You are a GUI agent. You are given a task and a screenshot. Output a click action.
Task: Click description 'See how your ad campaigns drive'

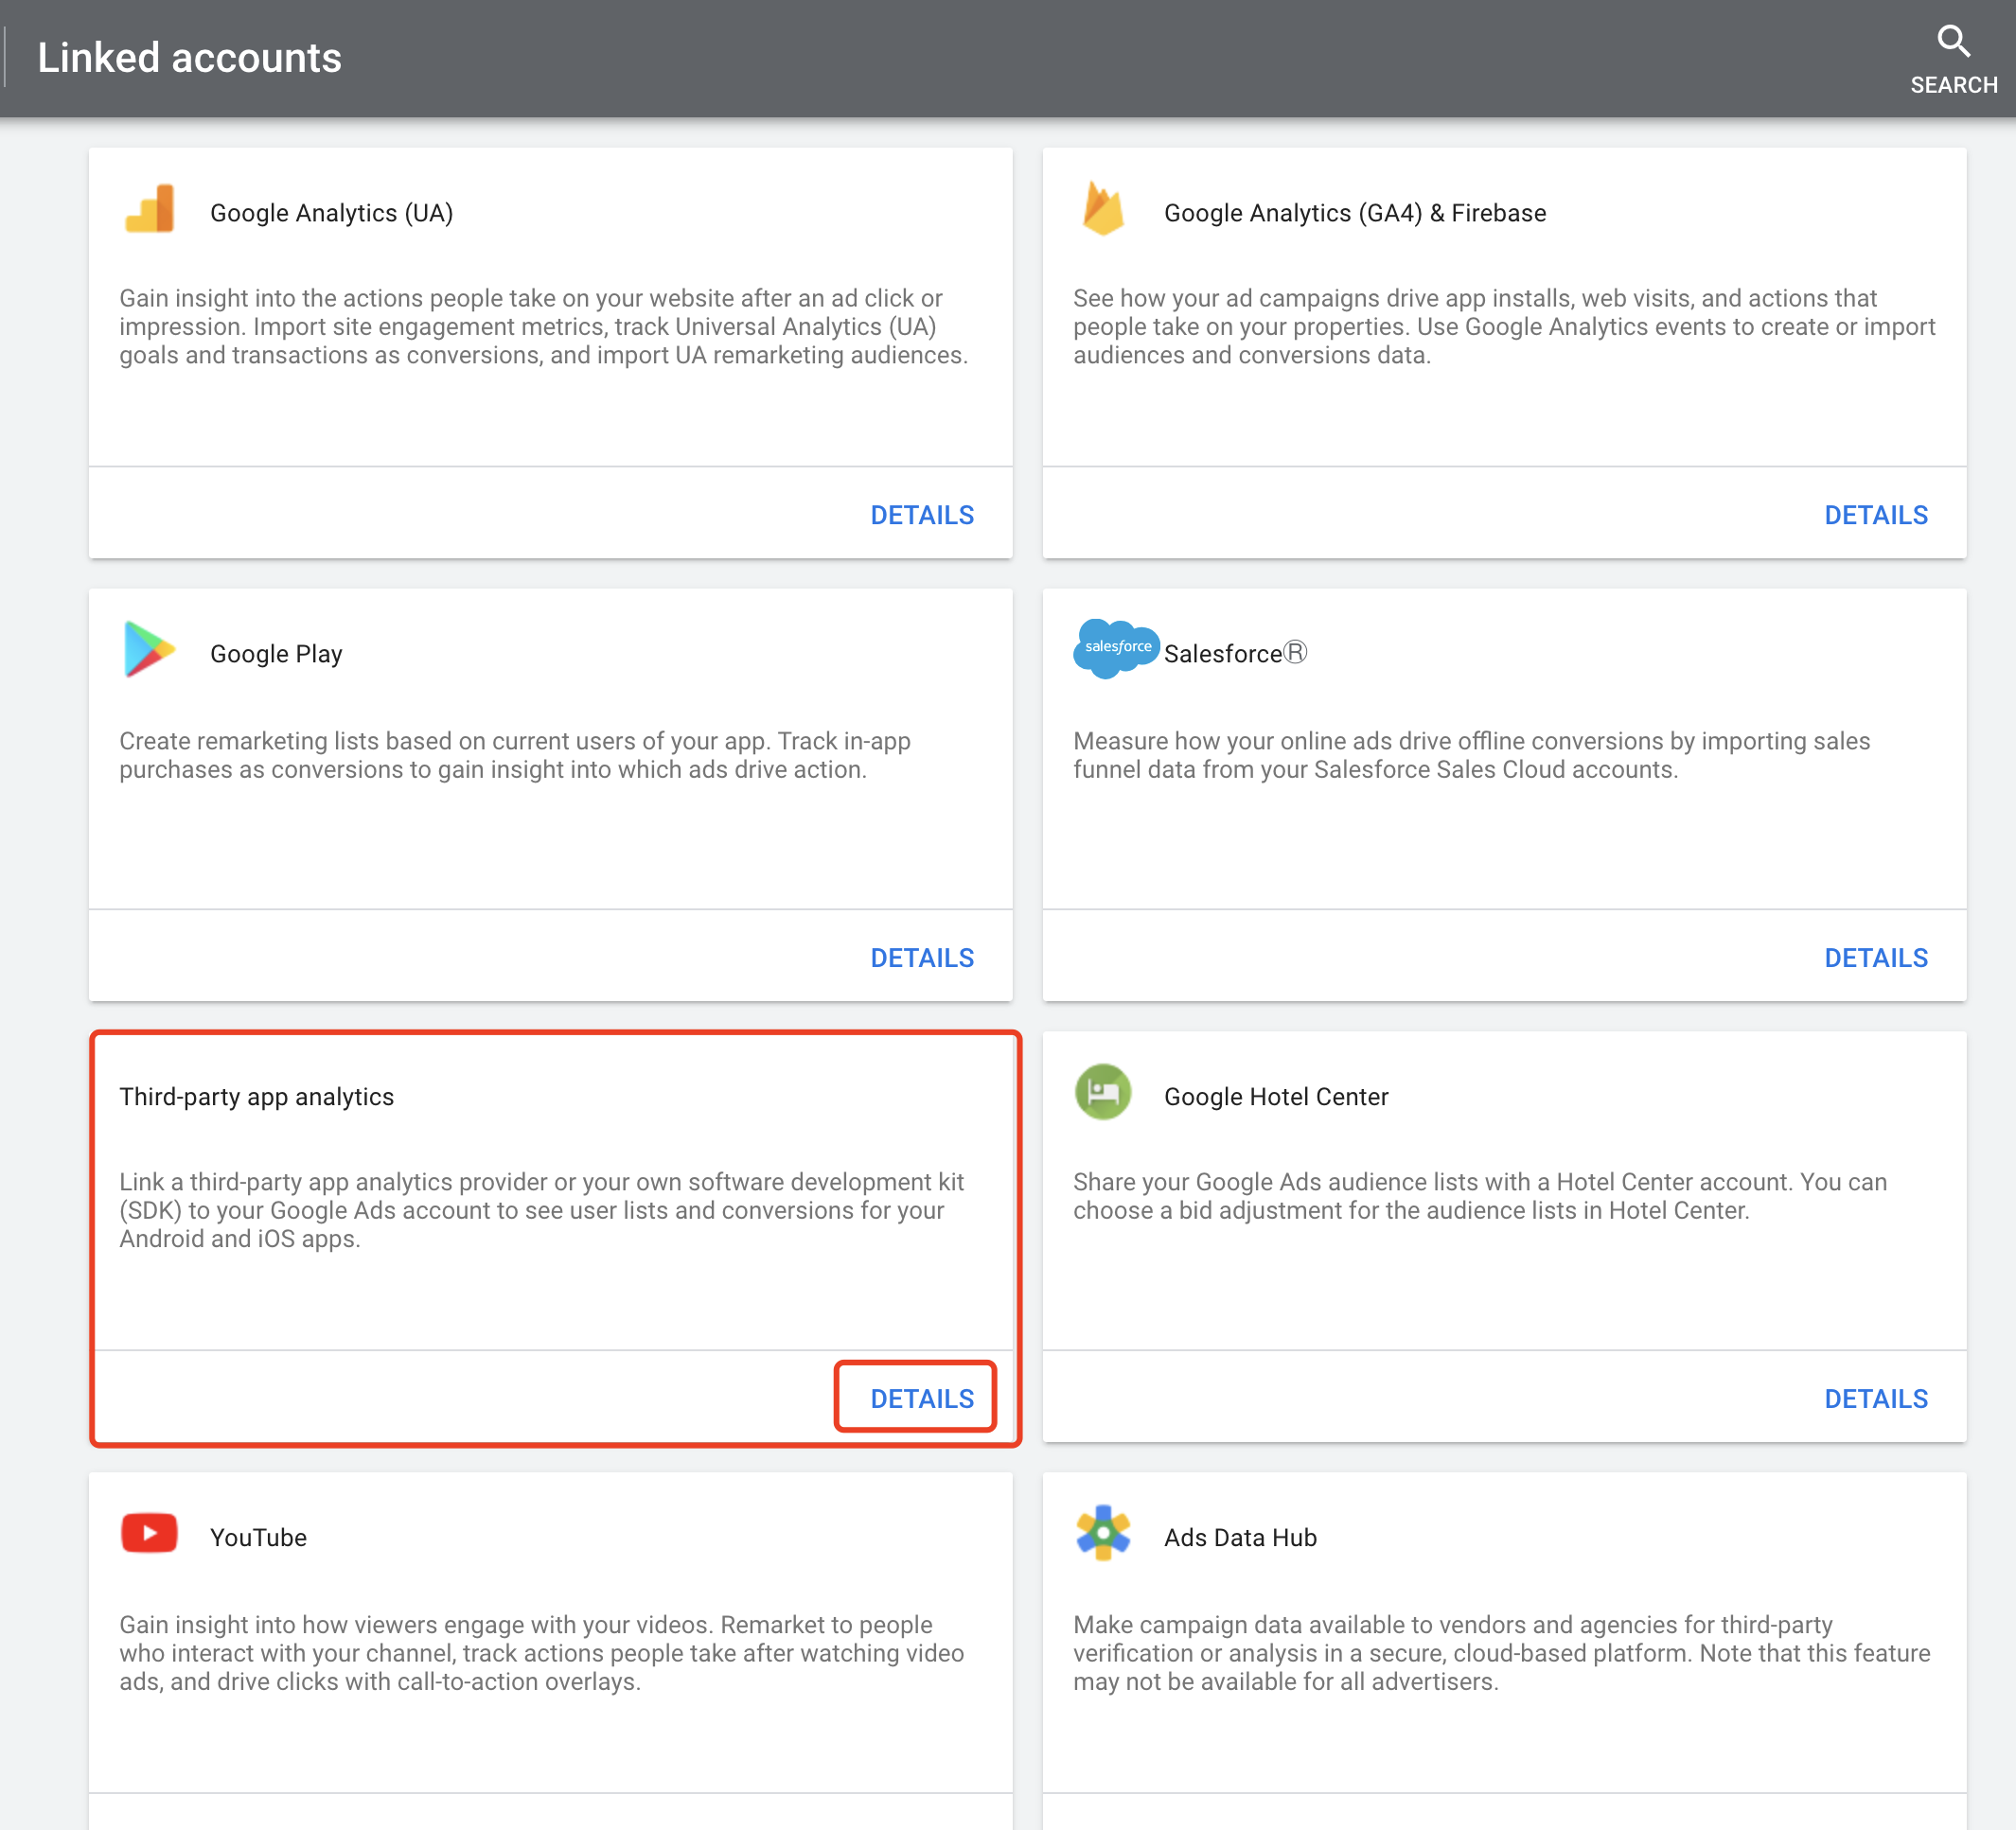pos(1504,327)
